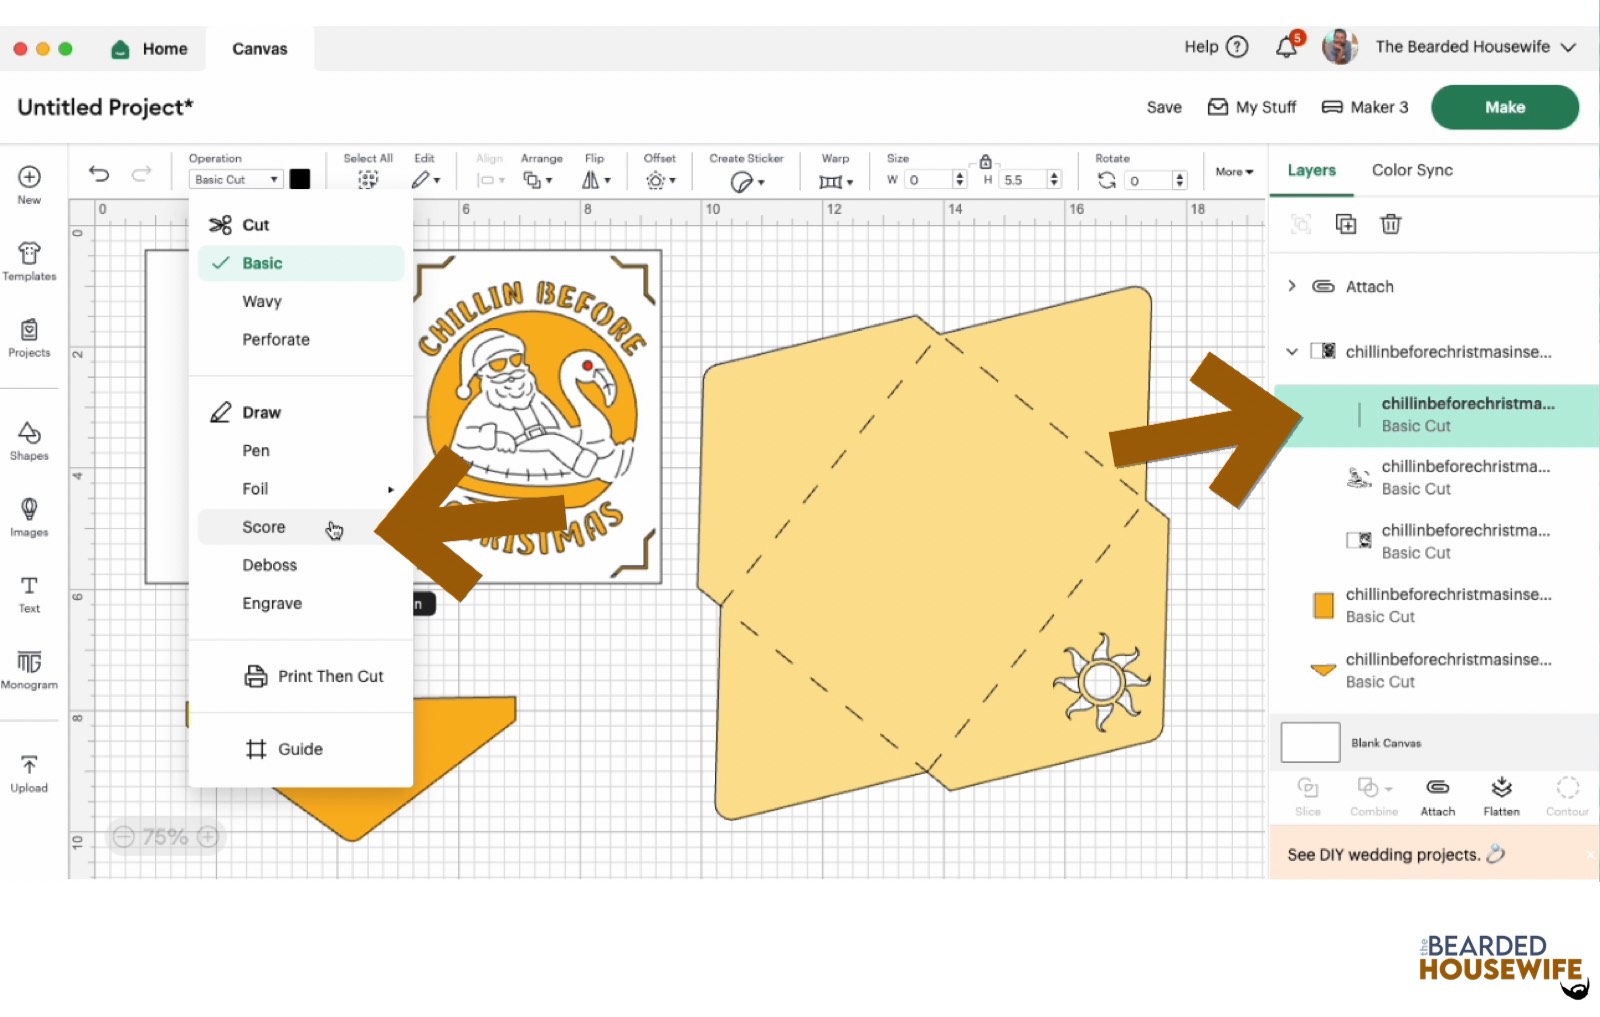
Task: Click the user profile avatar
Action: coord(1340,47)
